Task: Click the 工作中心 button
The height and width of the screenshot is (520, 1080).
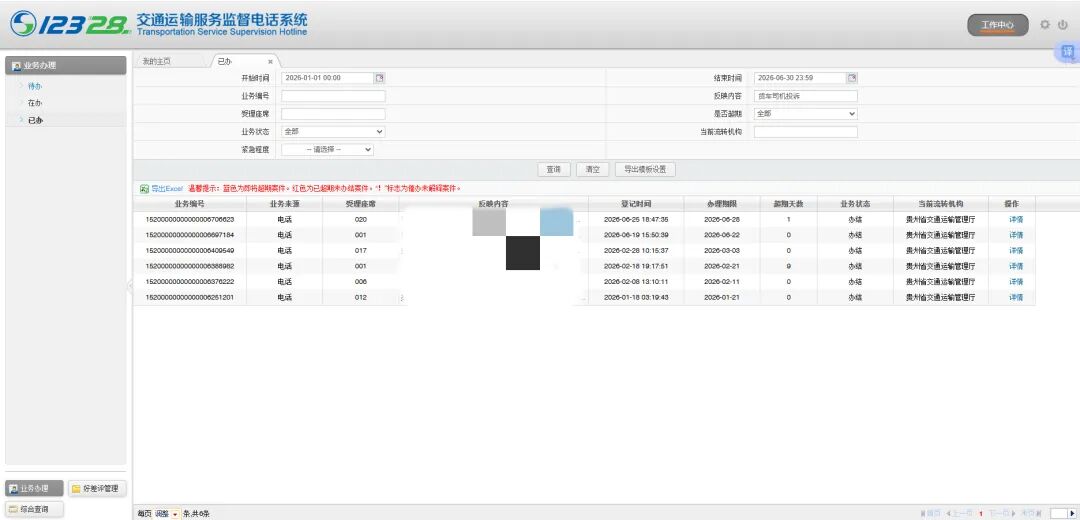Action: point(997,25)
